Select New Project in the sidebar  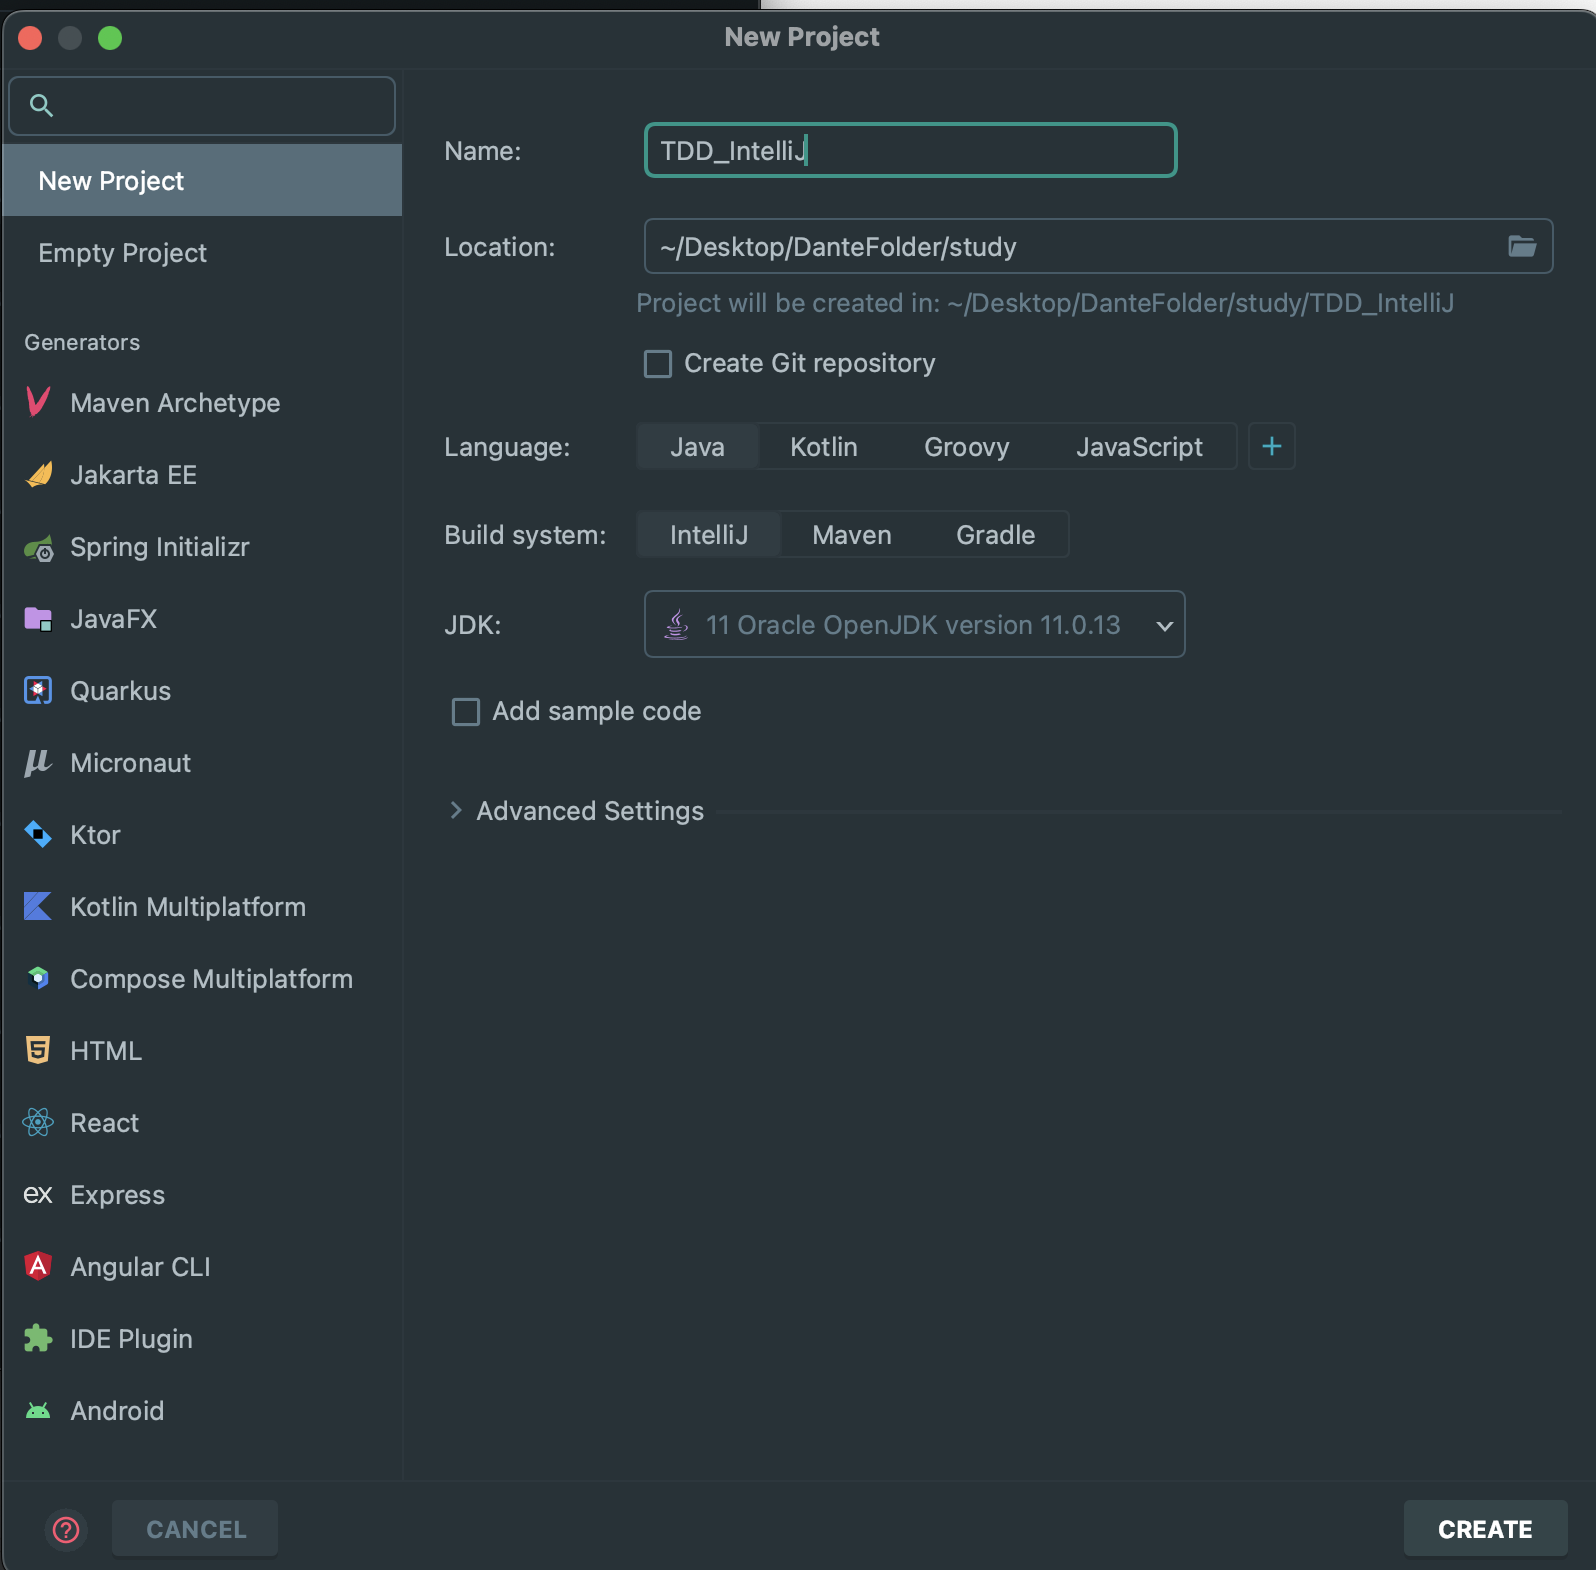[202, 180]
